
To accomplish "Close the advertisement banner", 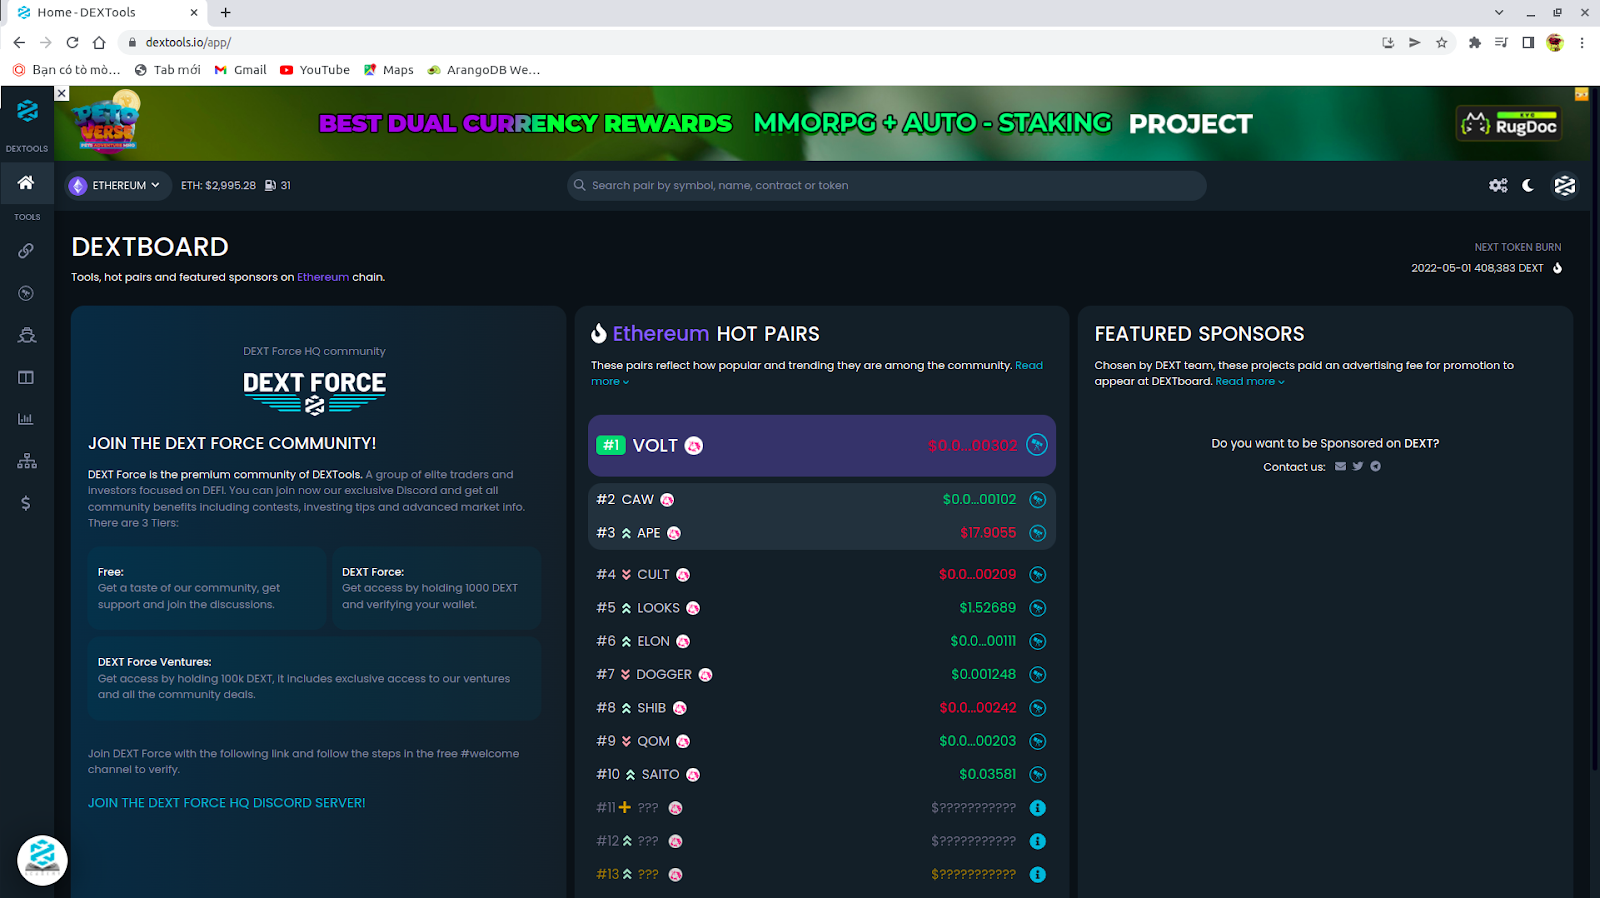I will (61, 93).
